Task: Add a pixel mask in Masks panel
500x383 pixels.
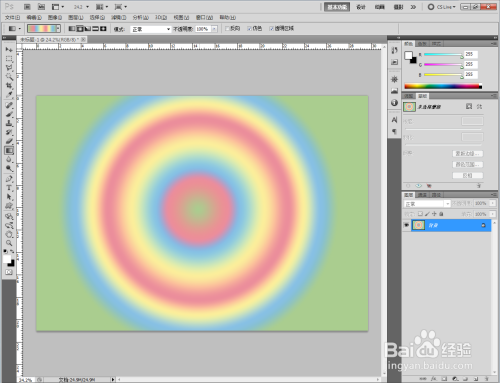Action: point(469,106)
